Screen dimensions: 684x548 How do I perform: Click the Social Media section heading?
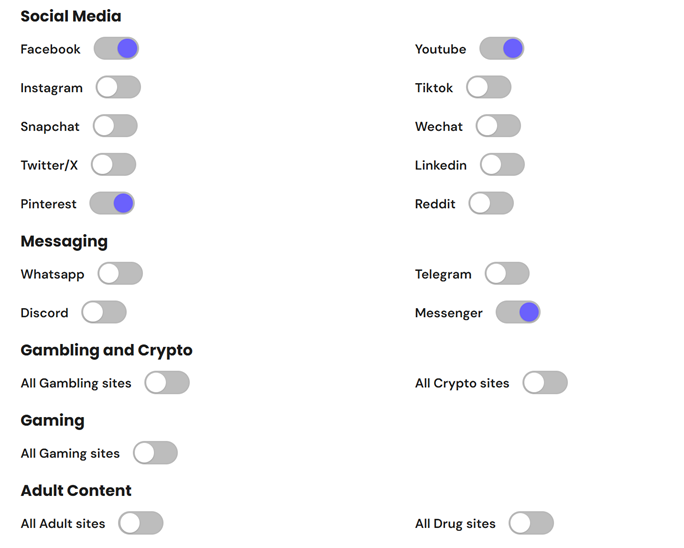(71, 16)
